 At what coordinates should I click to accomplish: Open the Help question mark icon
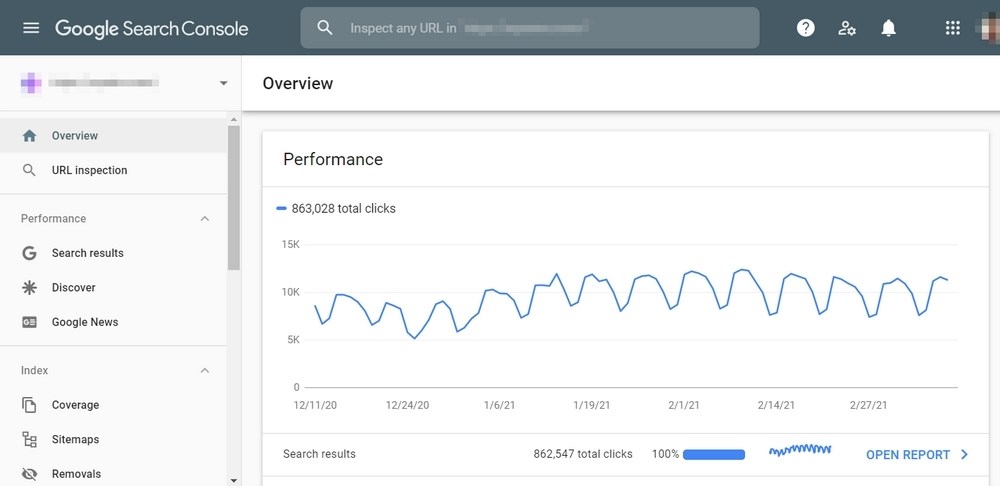(805, 28)
